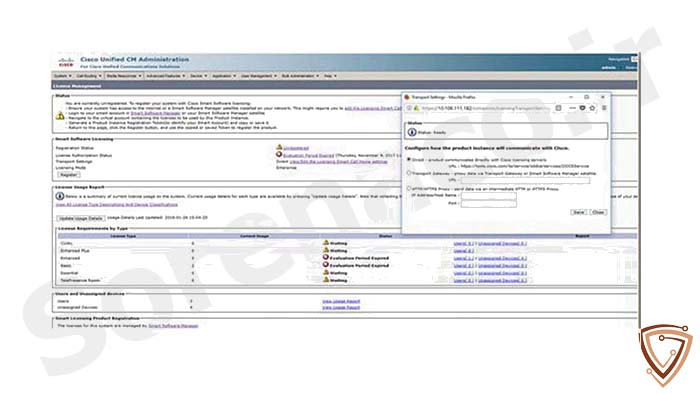Click site information icon in popup address bar
Screen dimensions: 700x394
(x=409, y=108)
